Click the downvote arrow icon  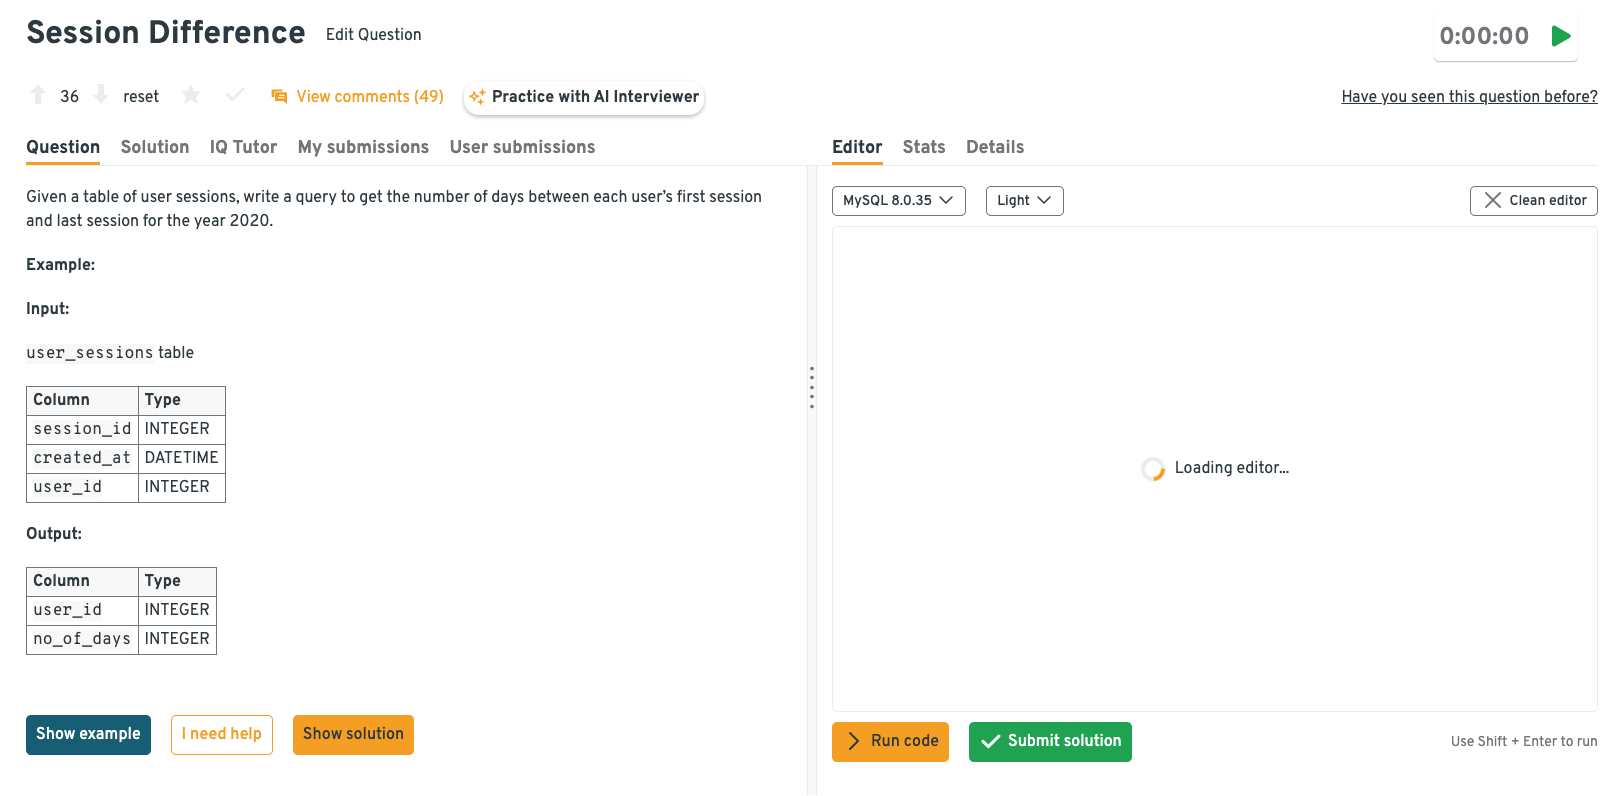coord(101,95)
